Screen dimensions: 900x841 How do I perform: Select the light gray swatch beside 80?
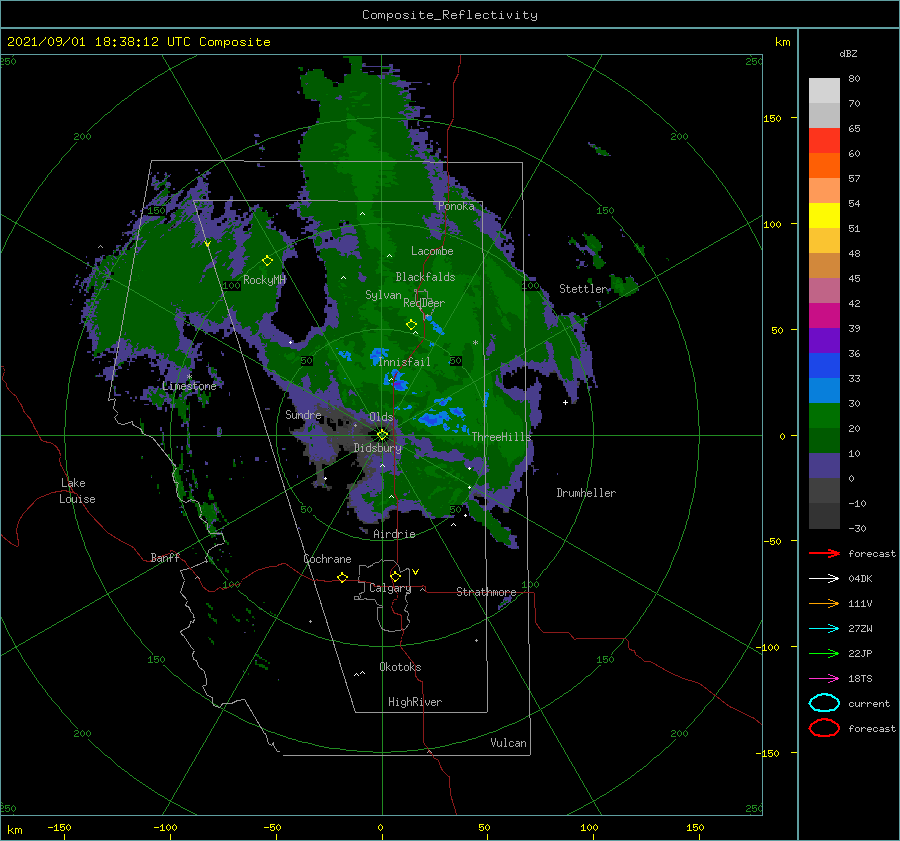[x=824, y=91]
